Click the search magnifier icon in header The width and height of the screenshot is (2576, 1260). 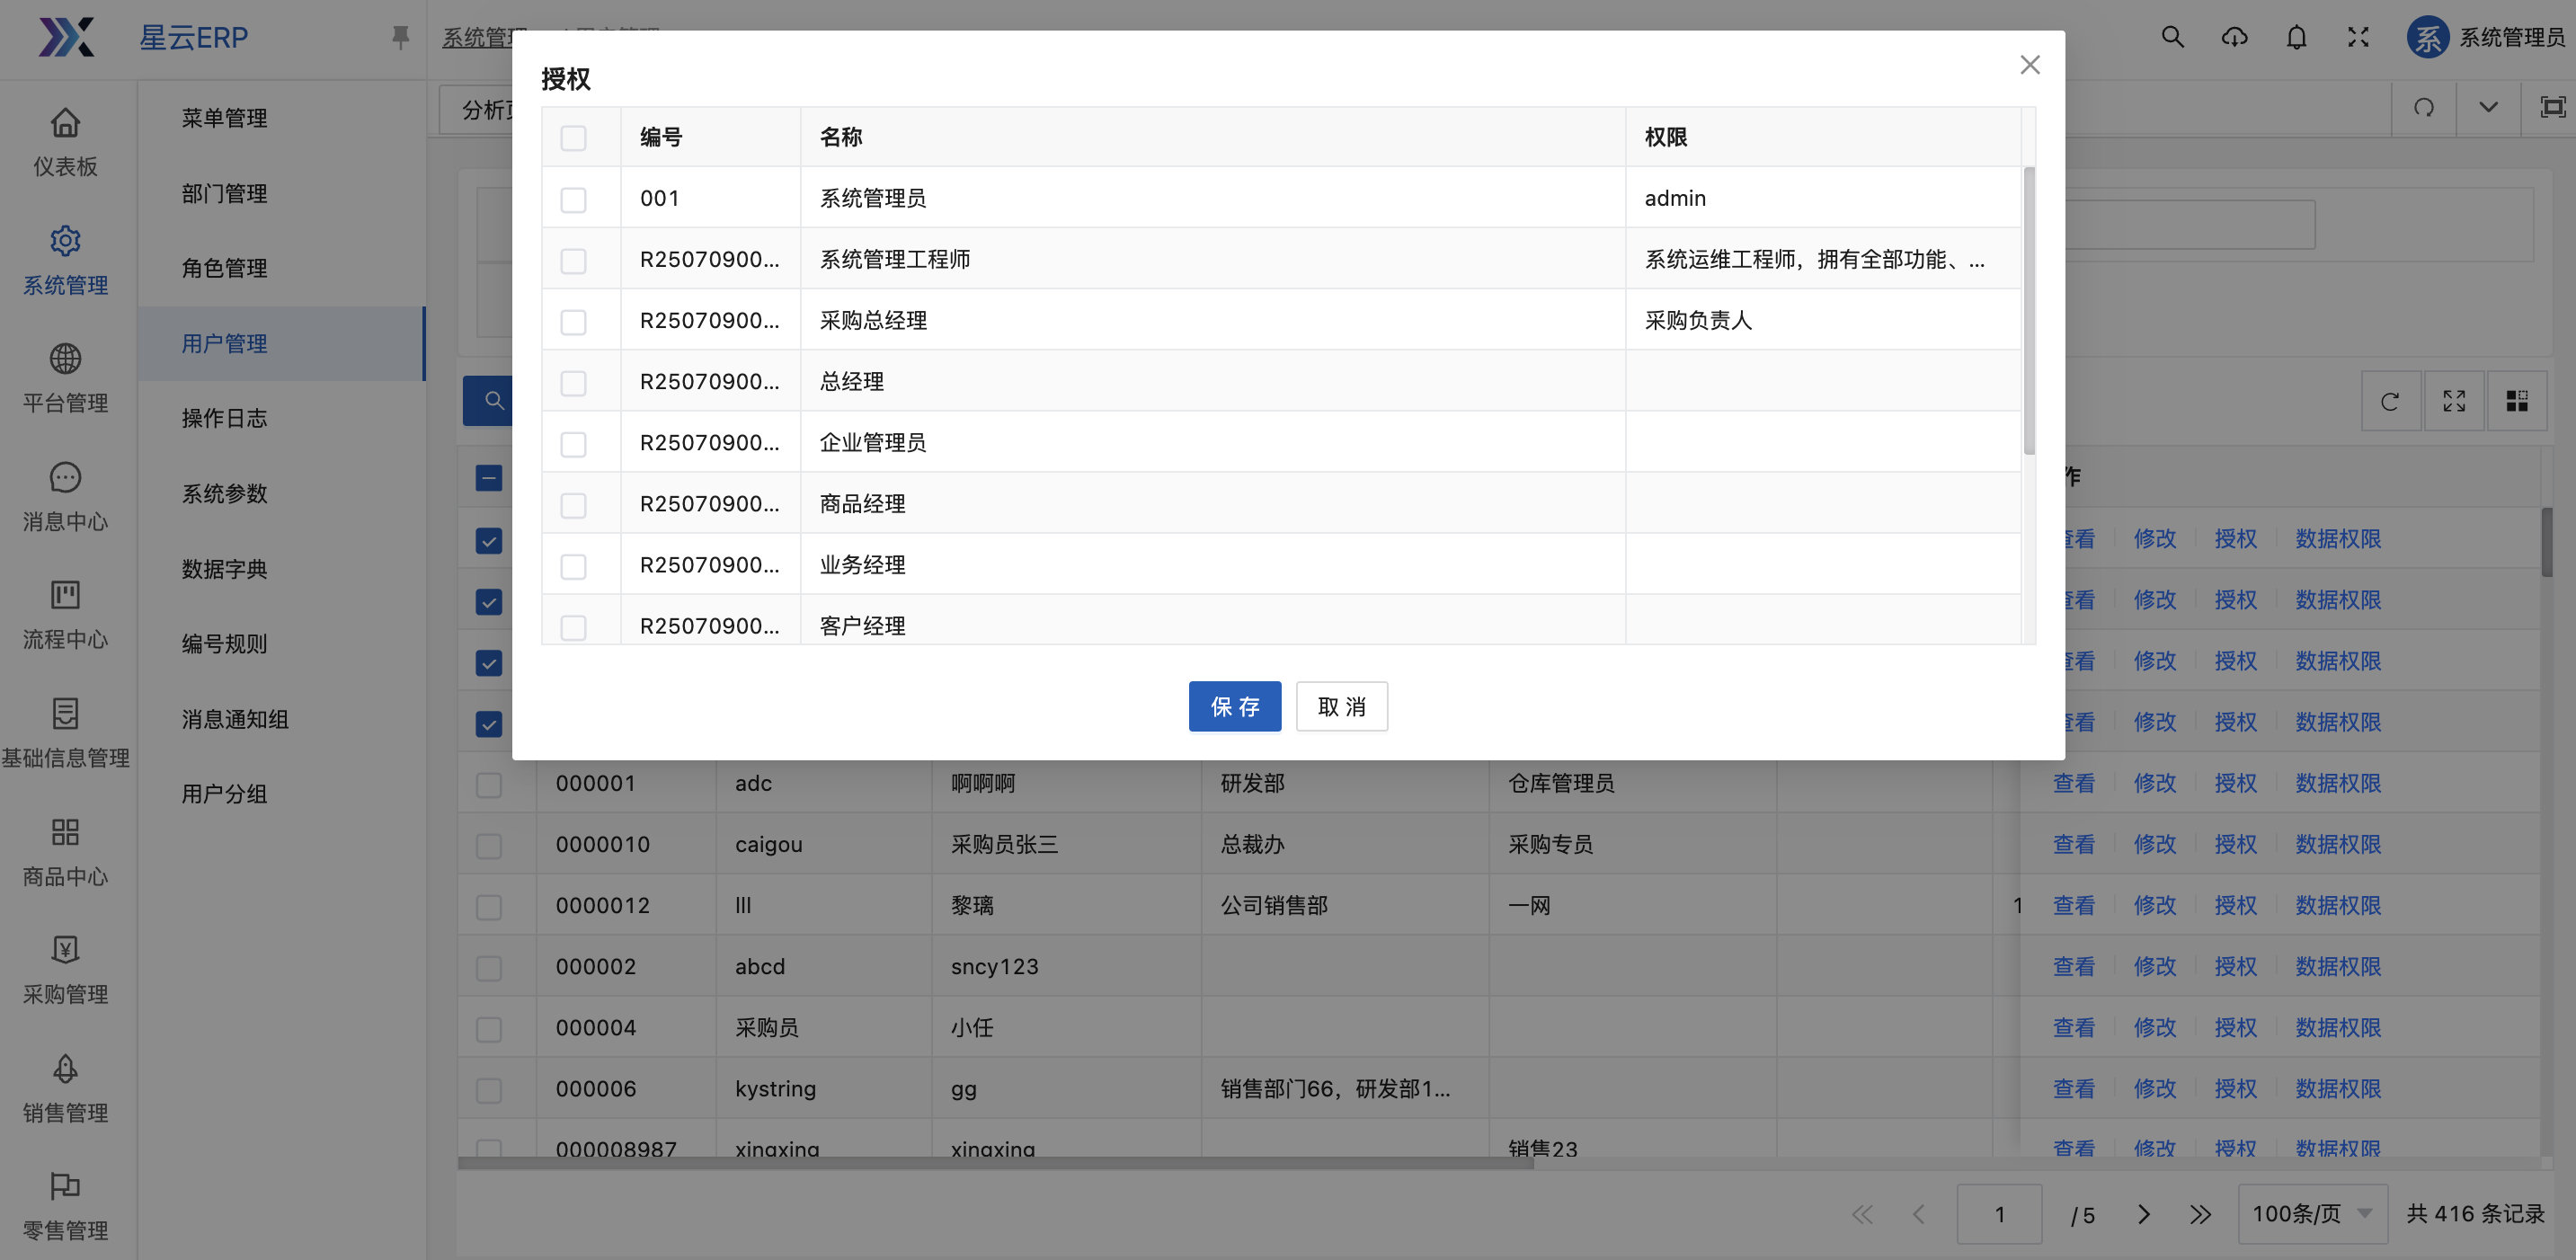pyautogui.click(x=2172, y=37)
